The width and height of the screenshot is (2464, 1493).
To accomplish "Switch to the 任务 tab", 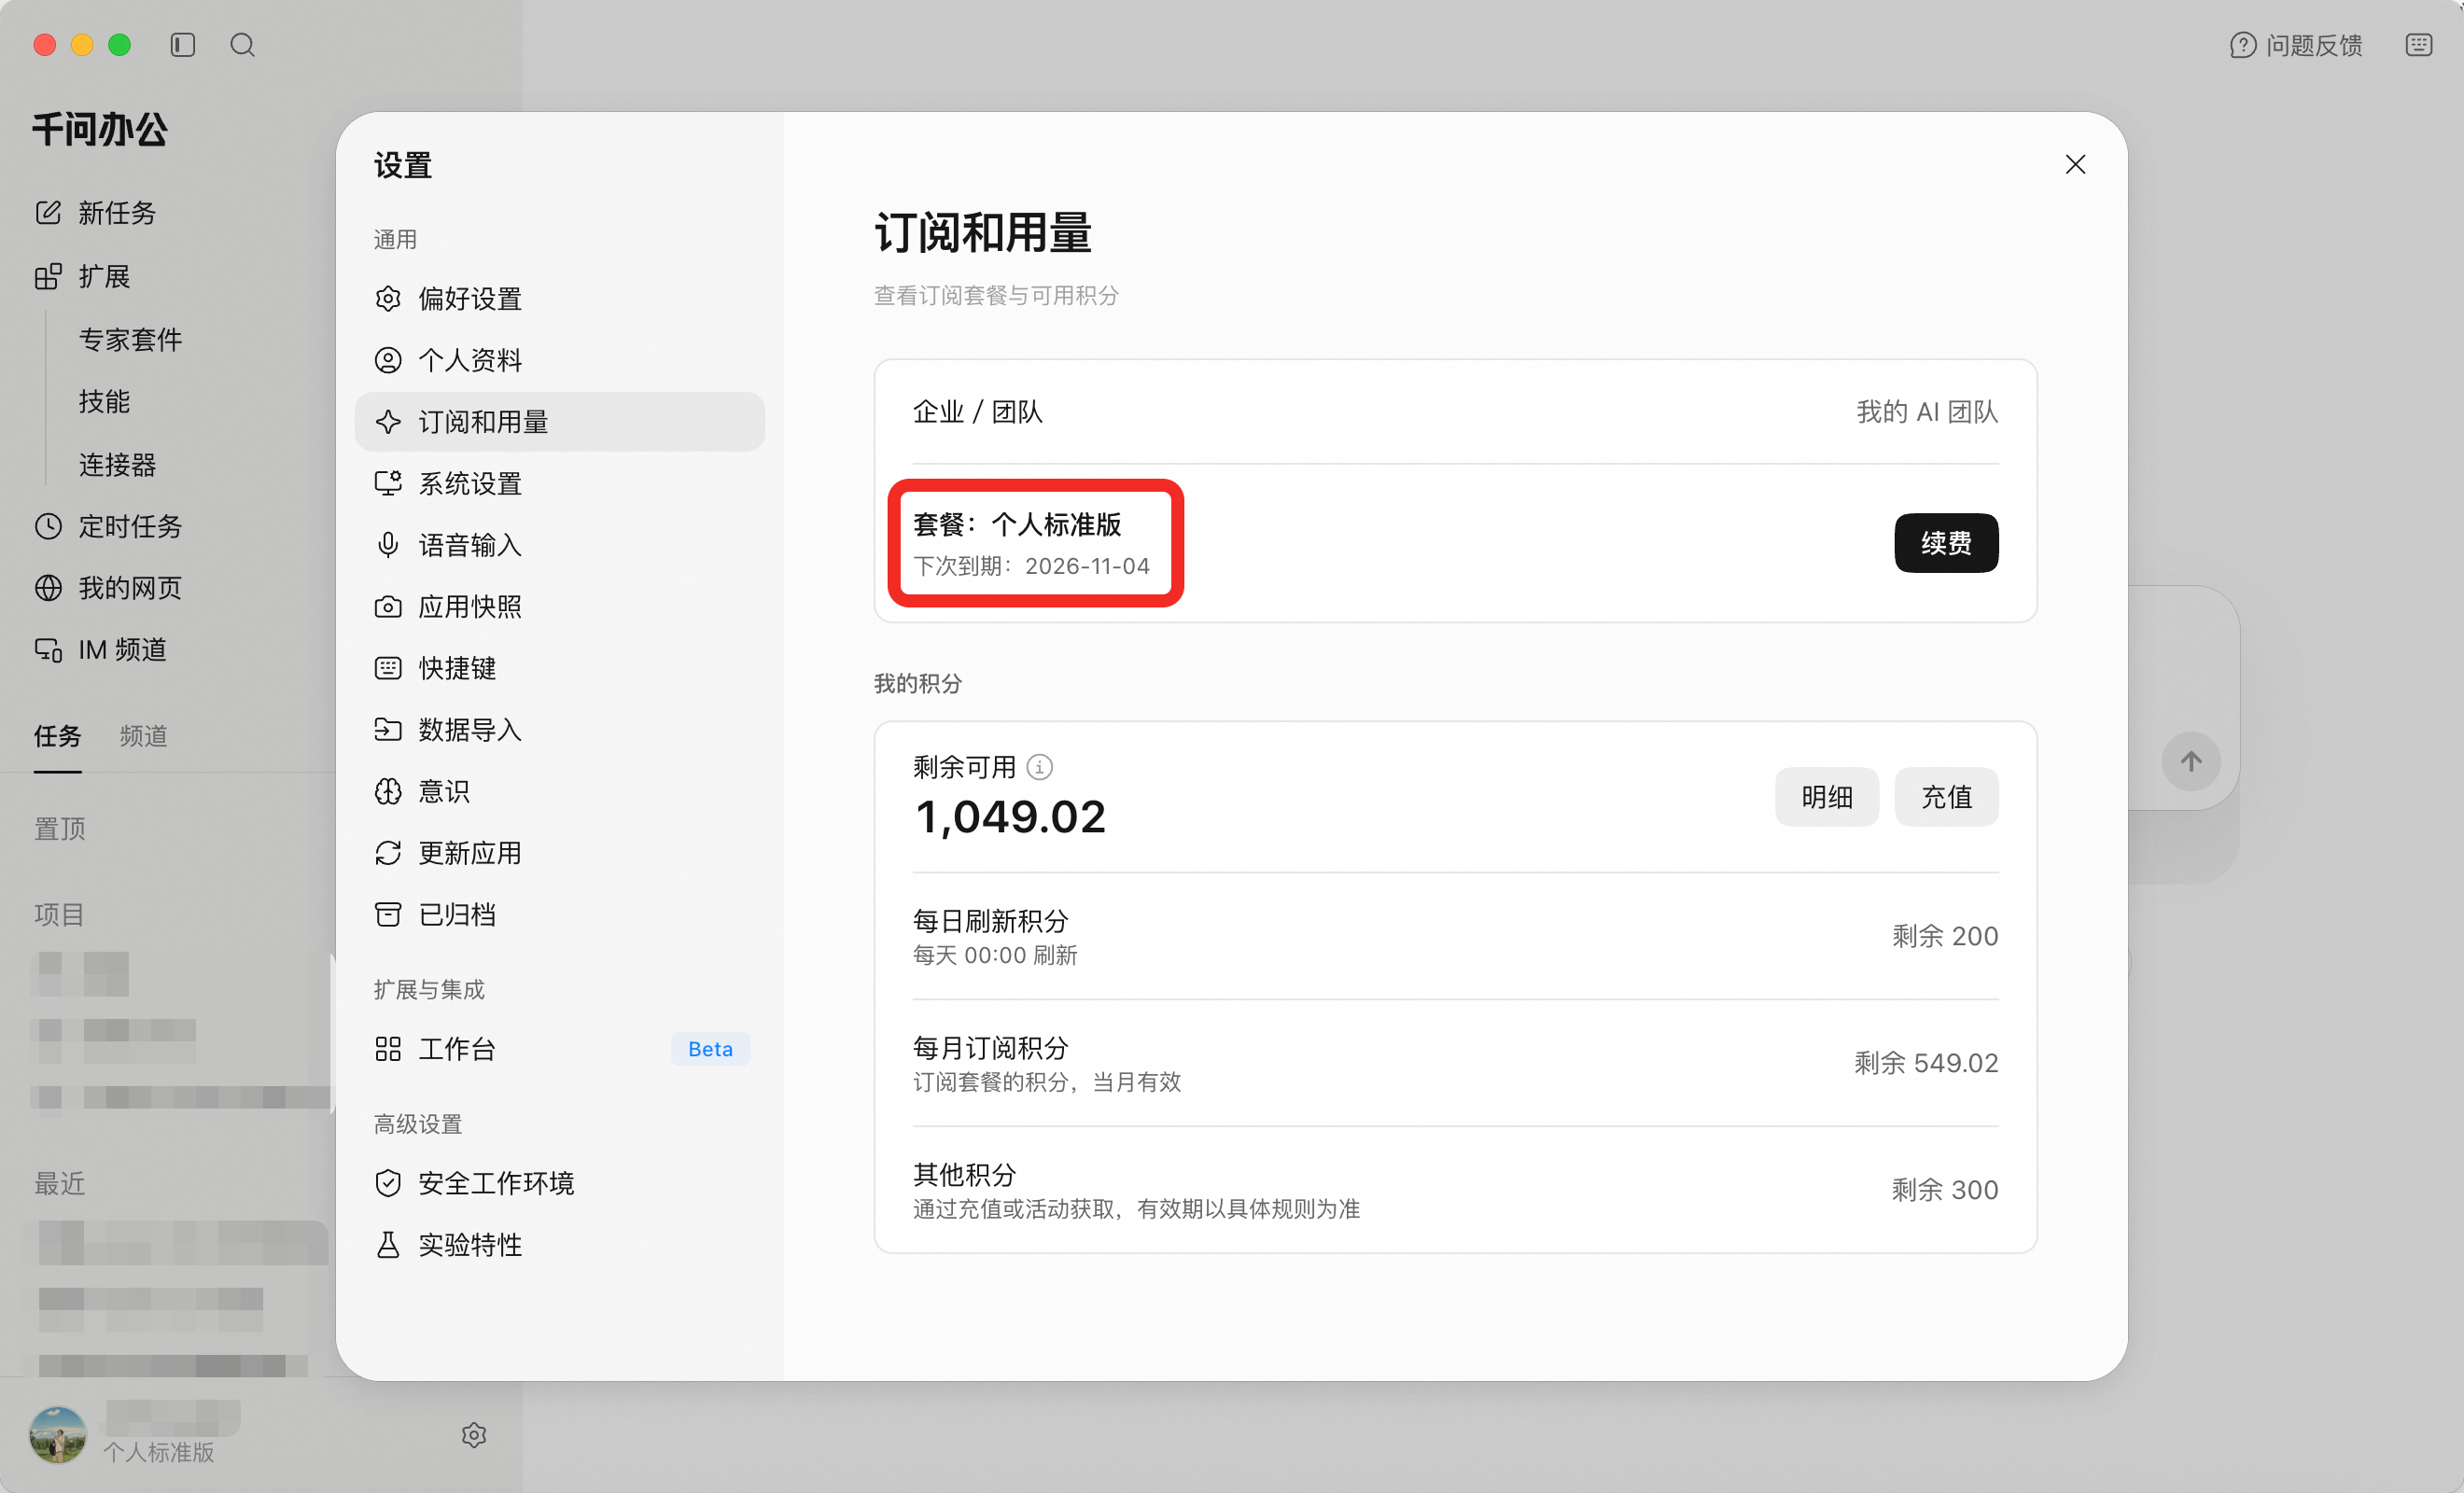I will 57,736.
